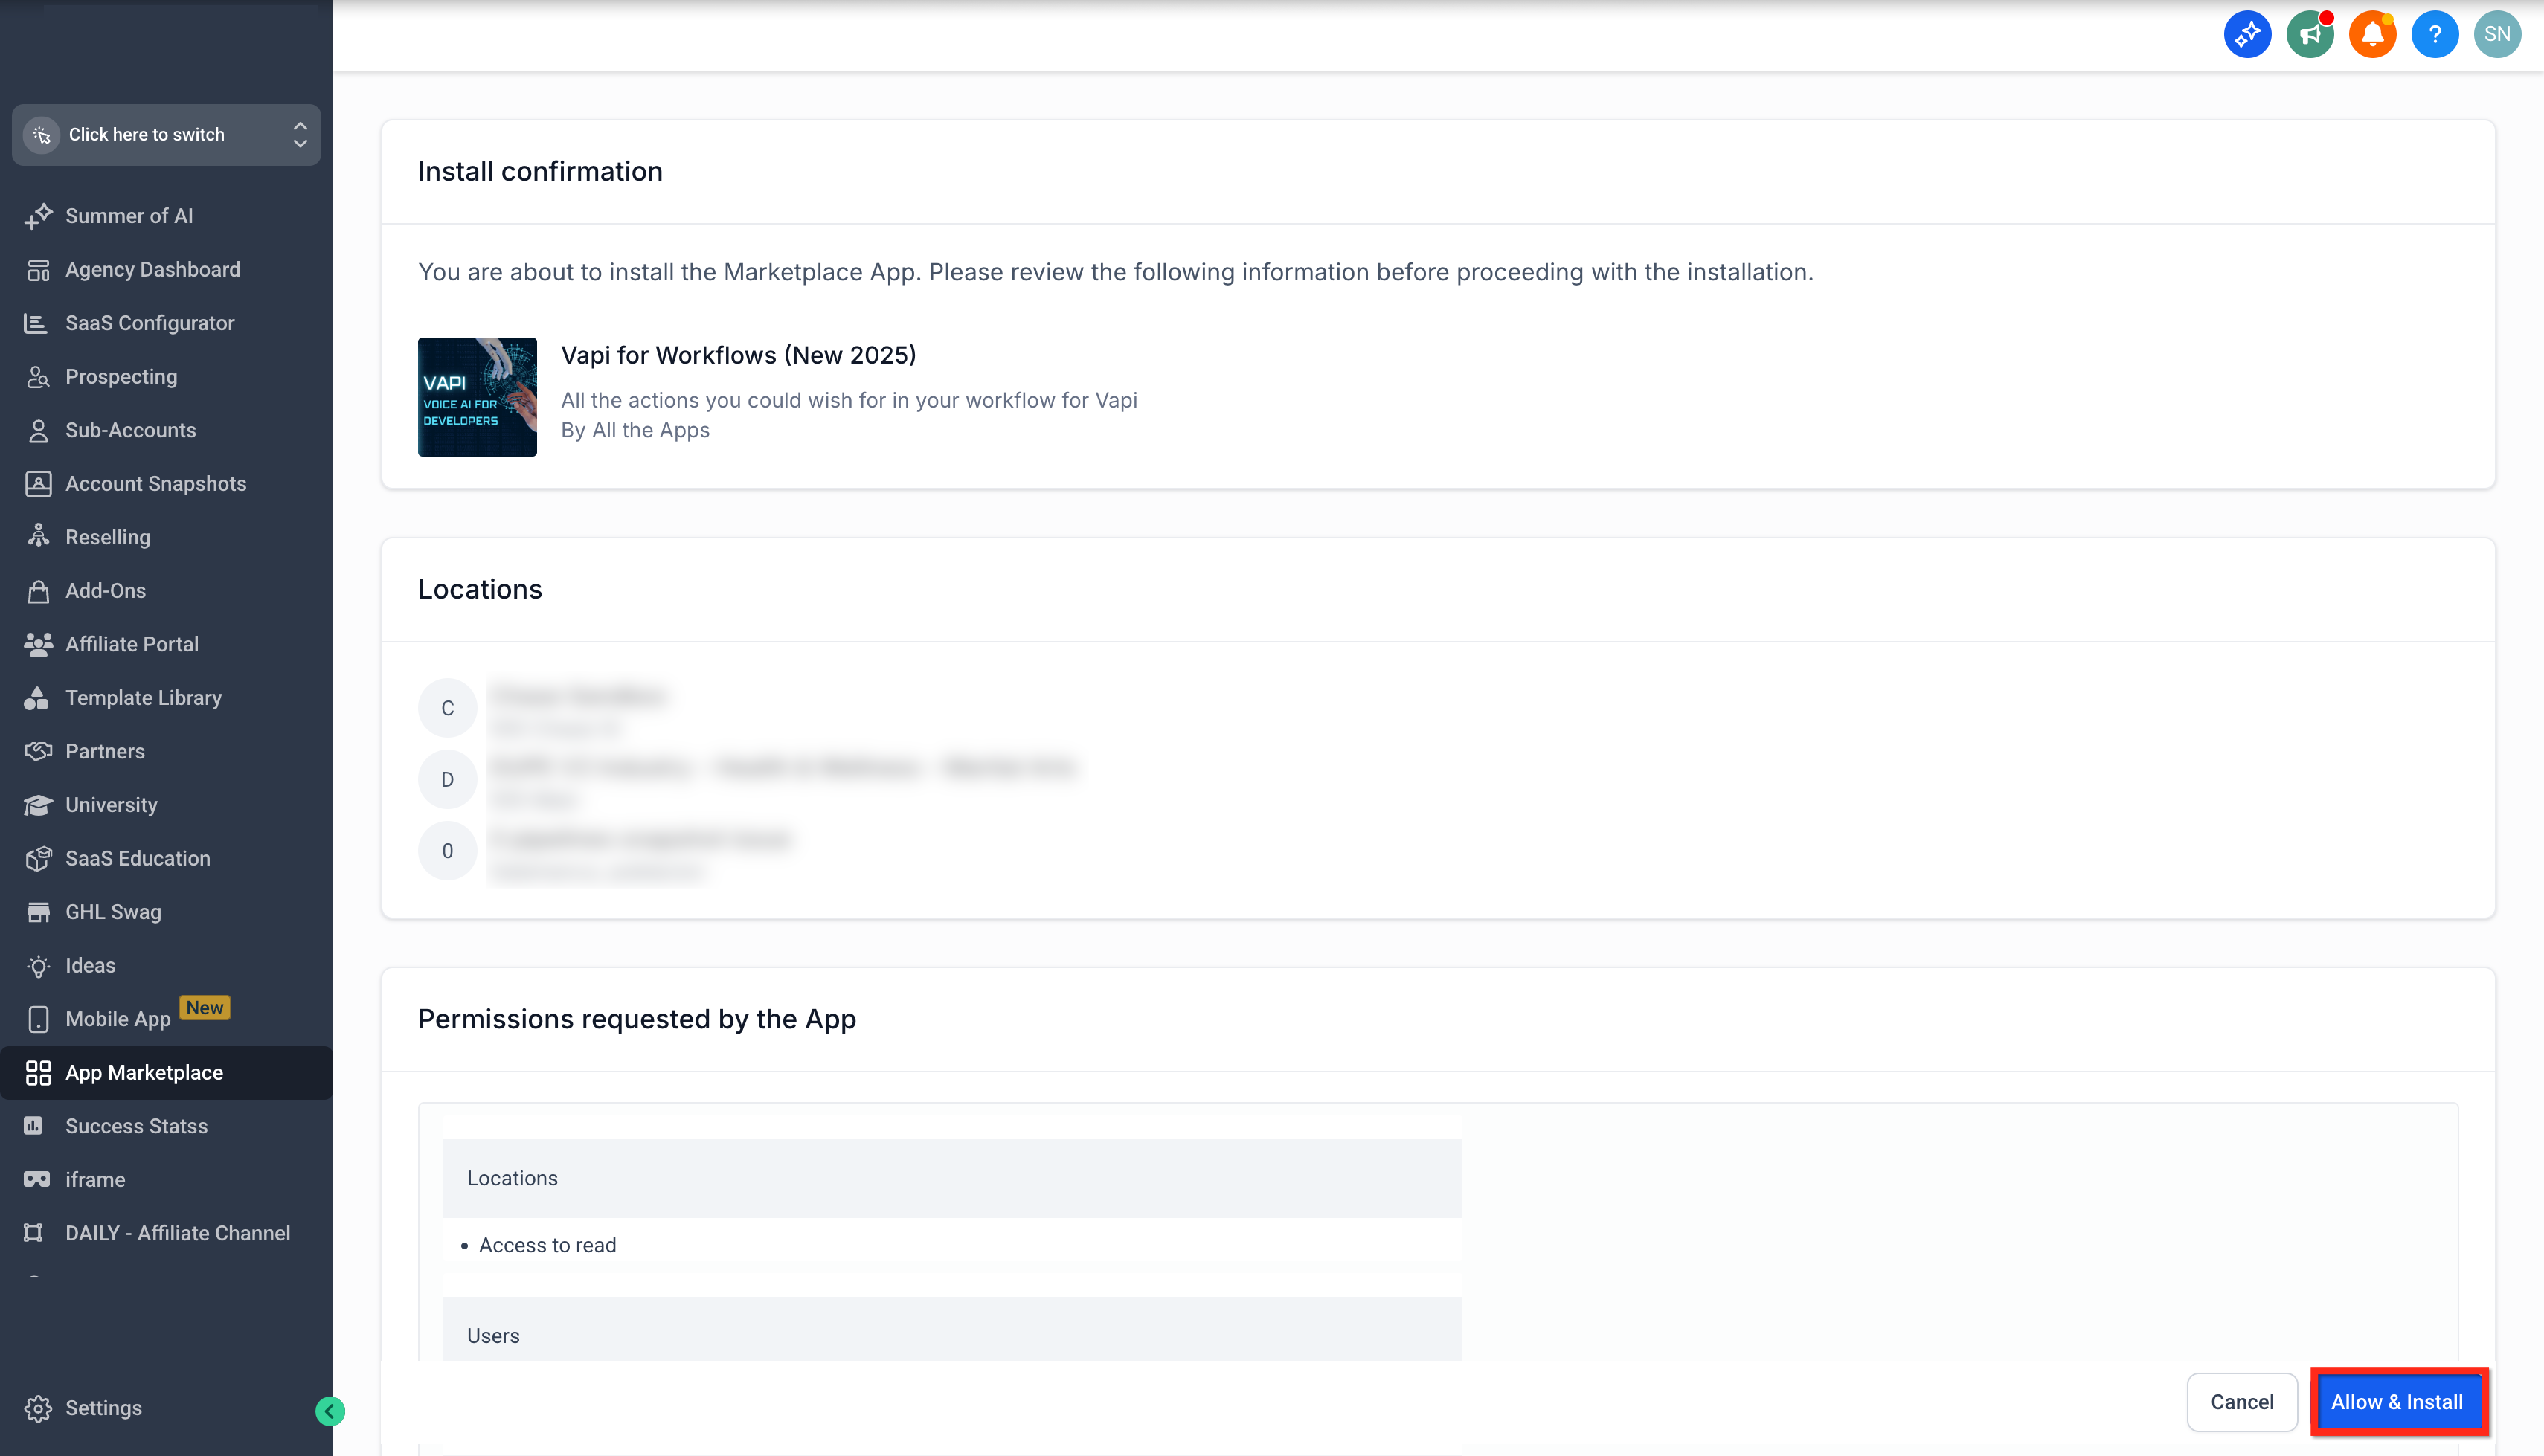2544x1456 pixels.
Task: Open the SaaS Configurator sidebar icon
Action: point(36,323)
